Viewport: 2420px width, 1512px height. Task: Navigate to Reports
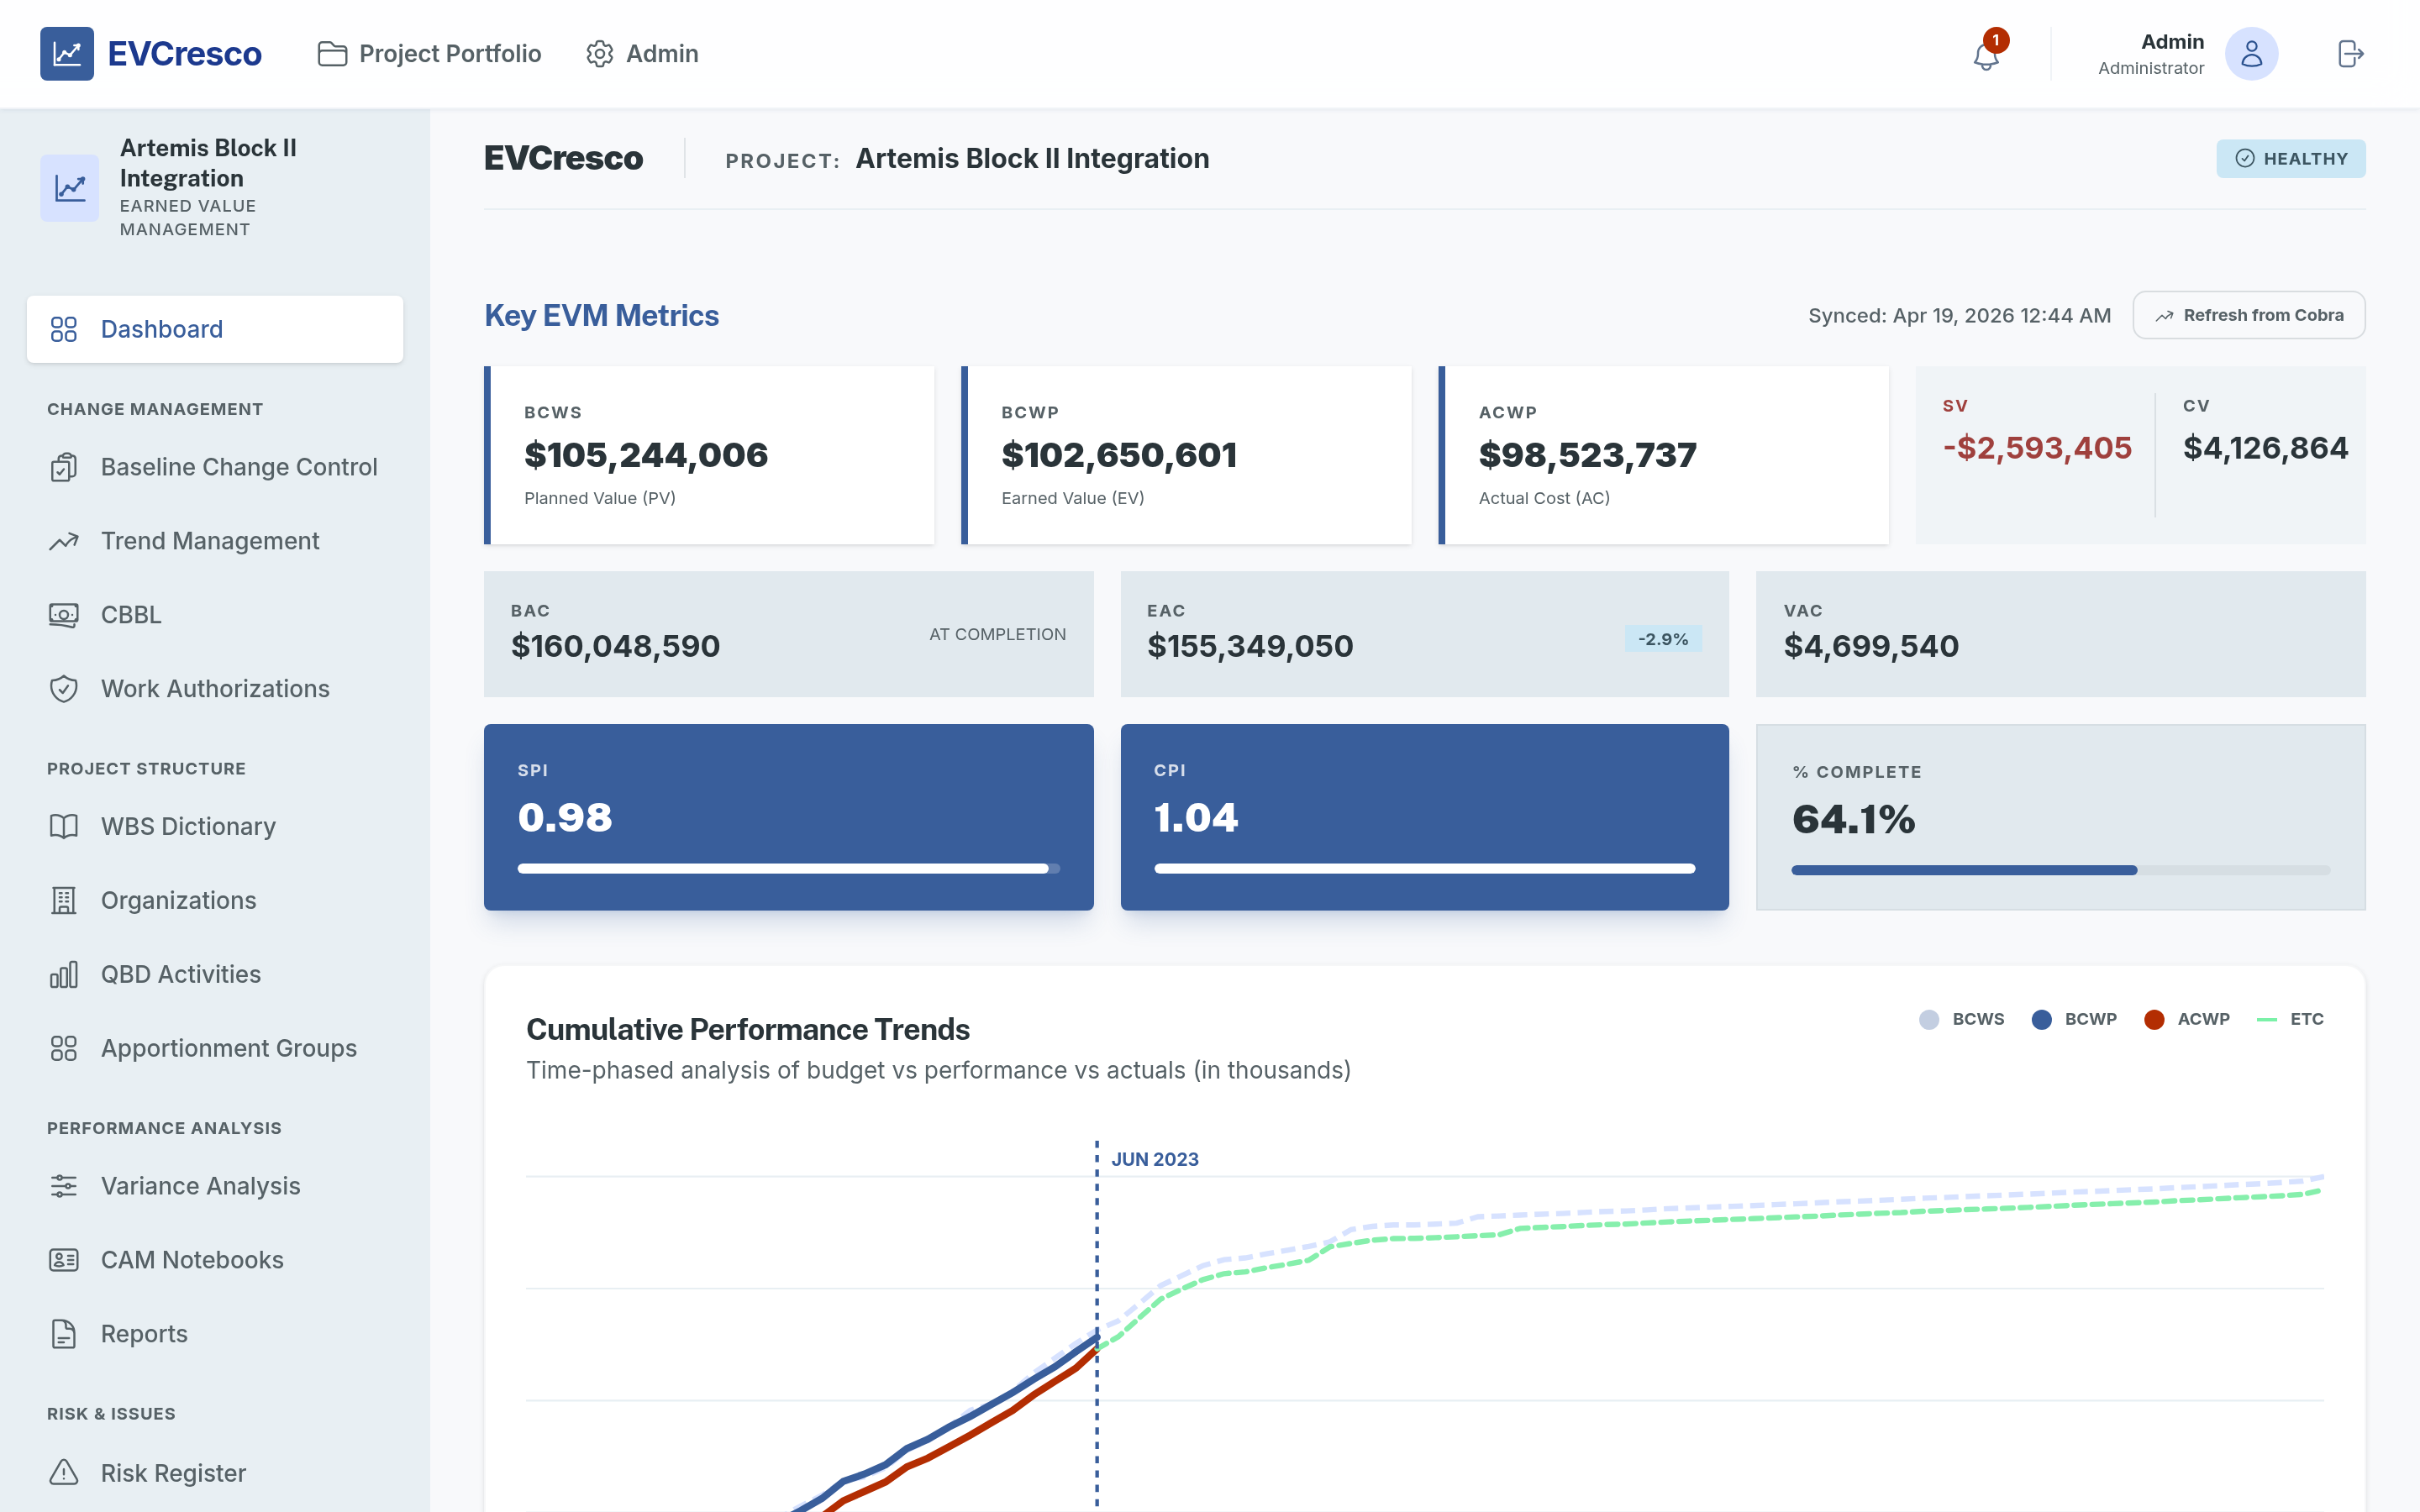[215, 1334]
